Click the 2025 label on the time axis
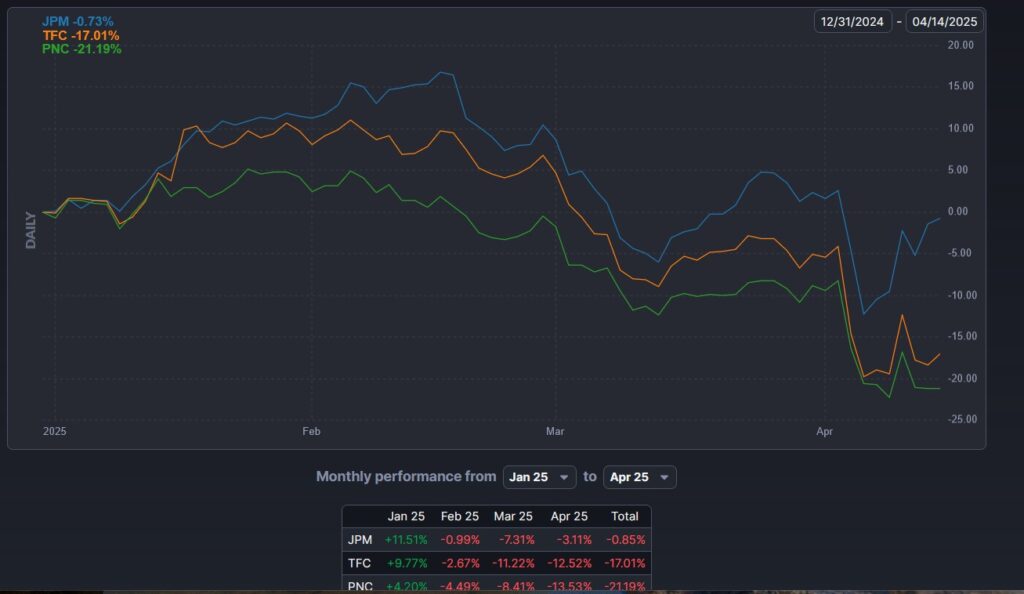This screenshot has width=1024, height=594. click(x=54, y=432)
